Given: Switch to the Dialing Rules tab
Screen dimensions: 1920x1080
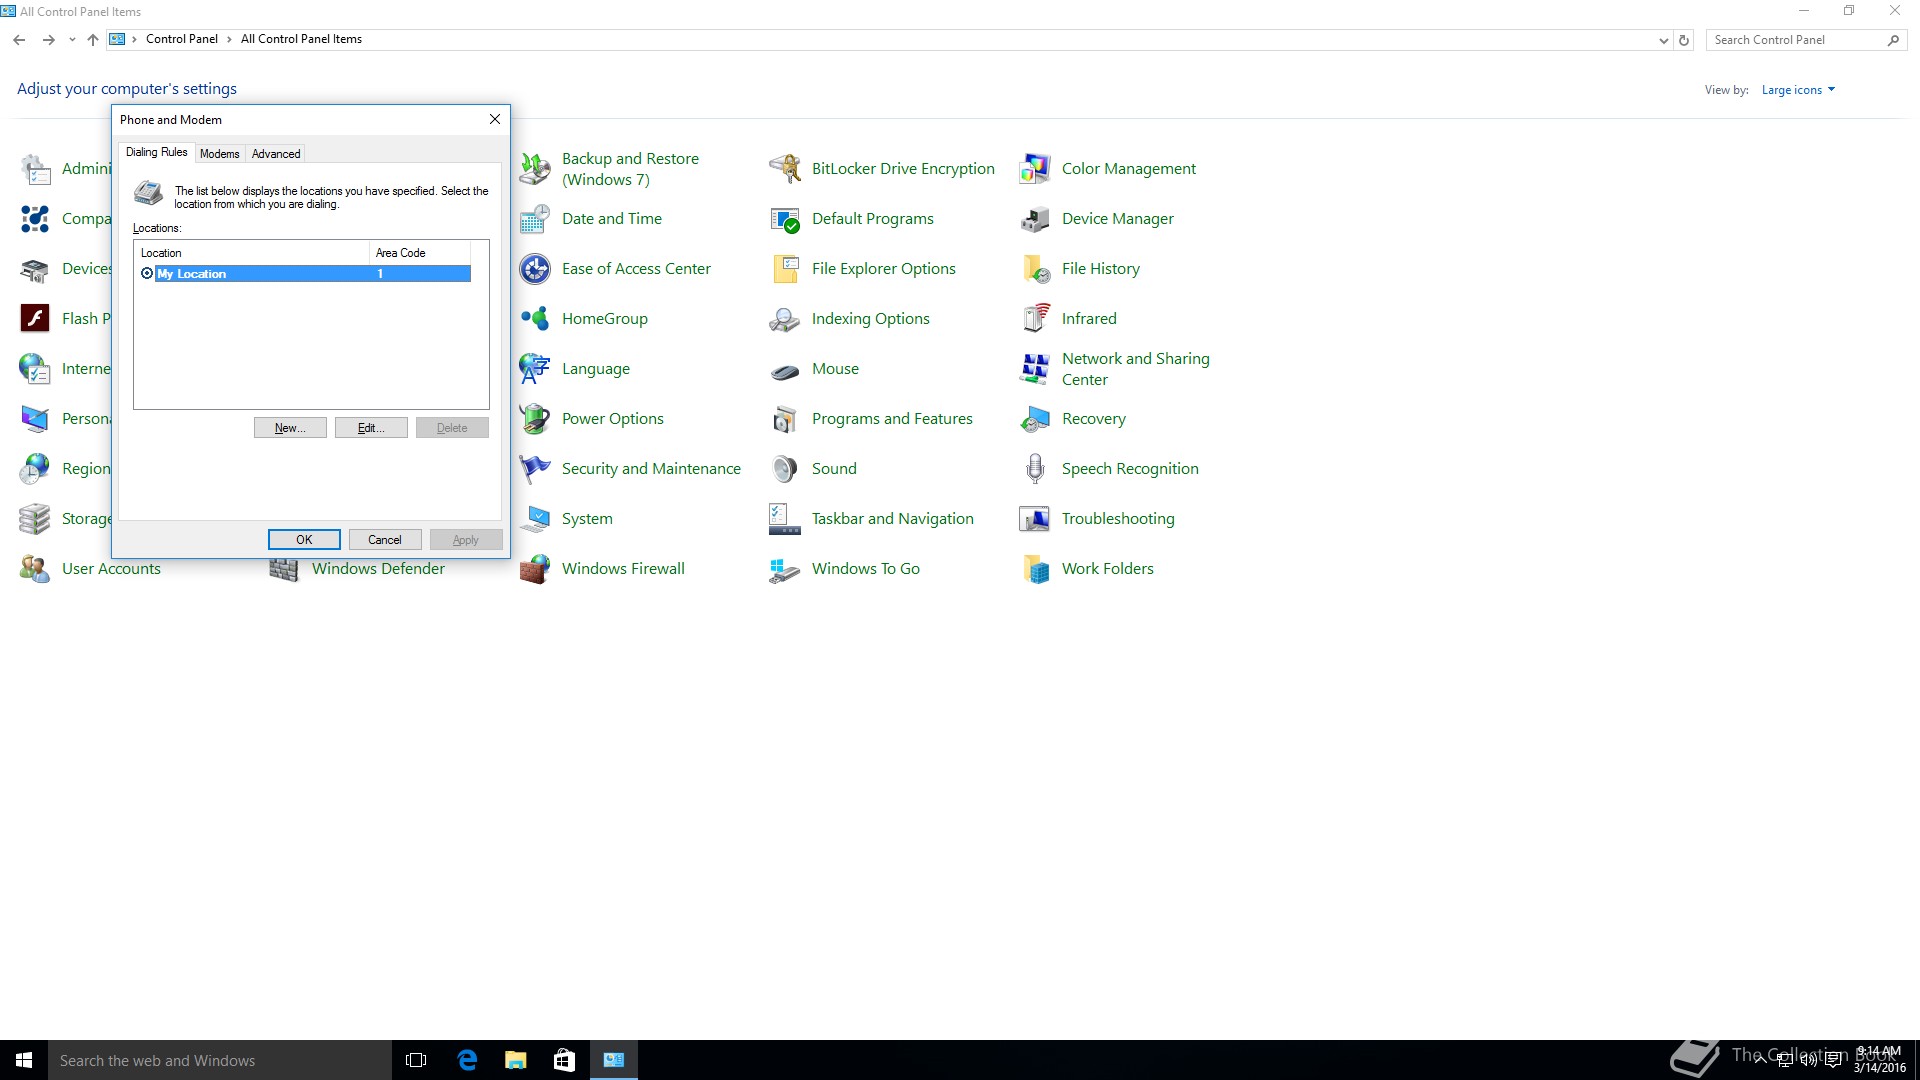Looking at the screenshot, I should [x=157, y=152].
